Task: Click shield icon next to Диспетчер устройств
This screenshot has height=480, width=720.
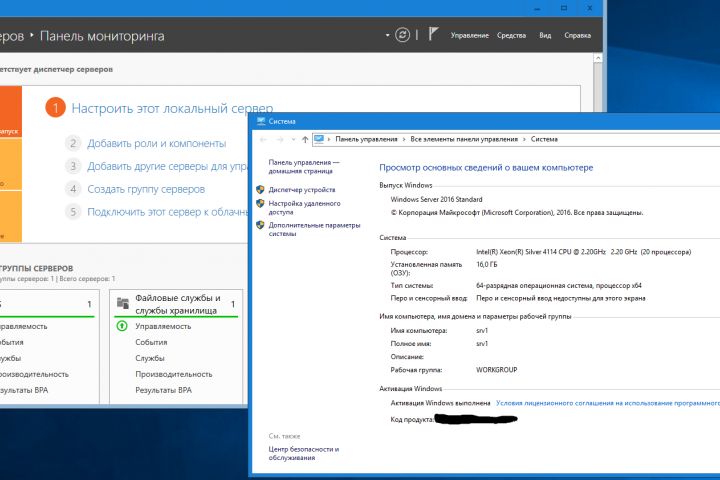Action: (260, 189)
